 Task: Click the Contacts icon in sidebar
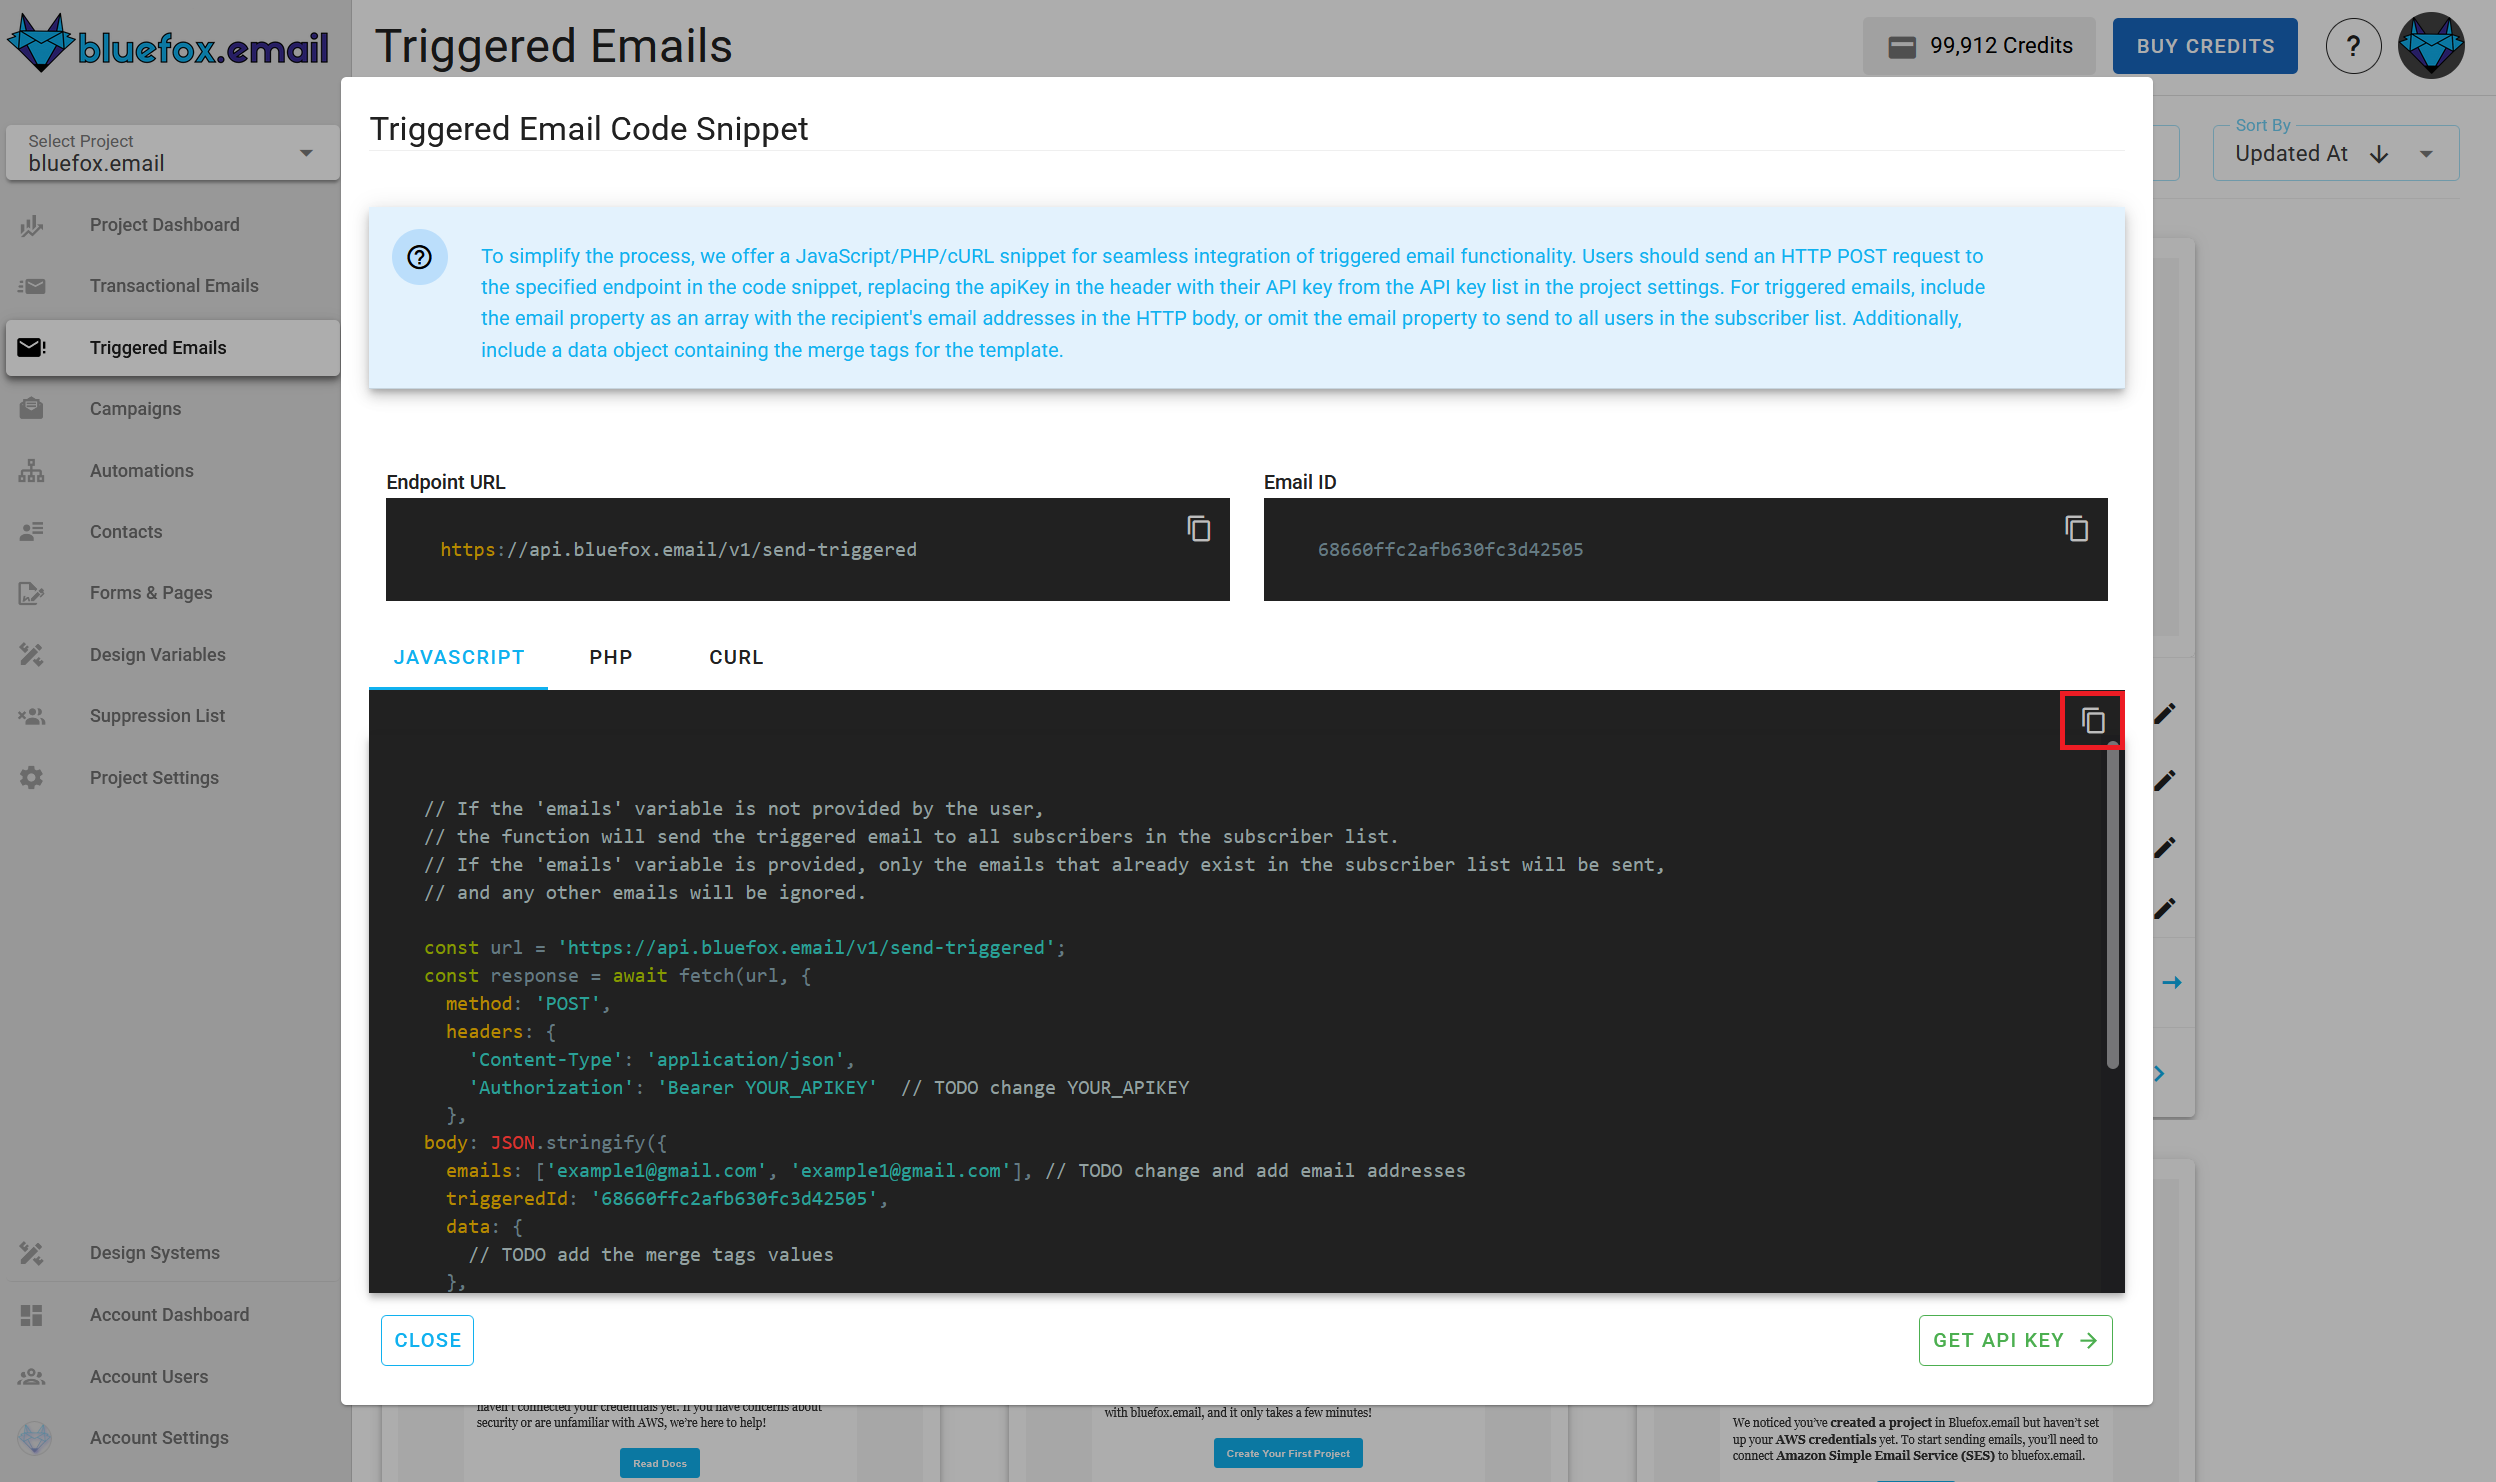point(32,531)
